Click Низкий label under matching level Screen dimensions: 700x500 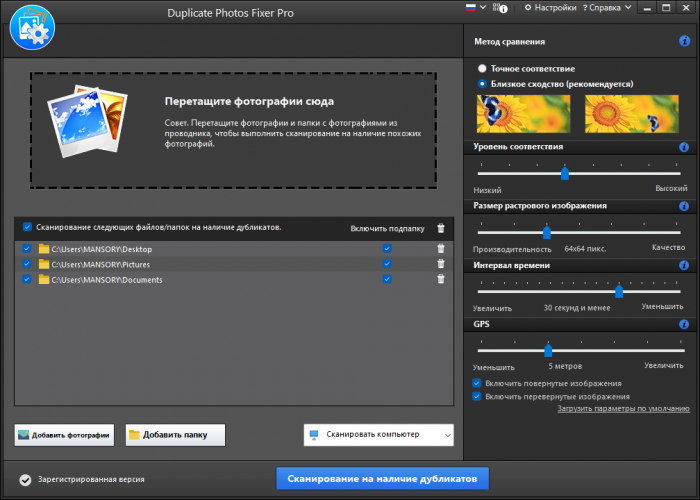pyautogui.click(x=487, y=190)
